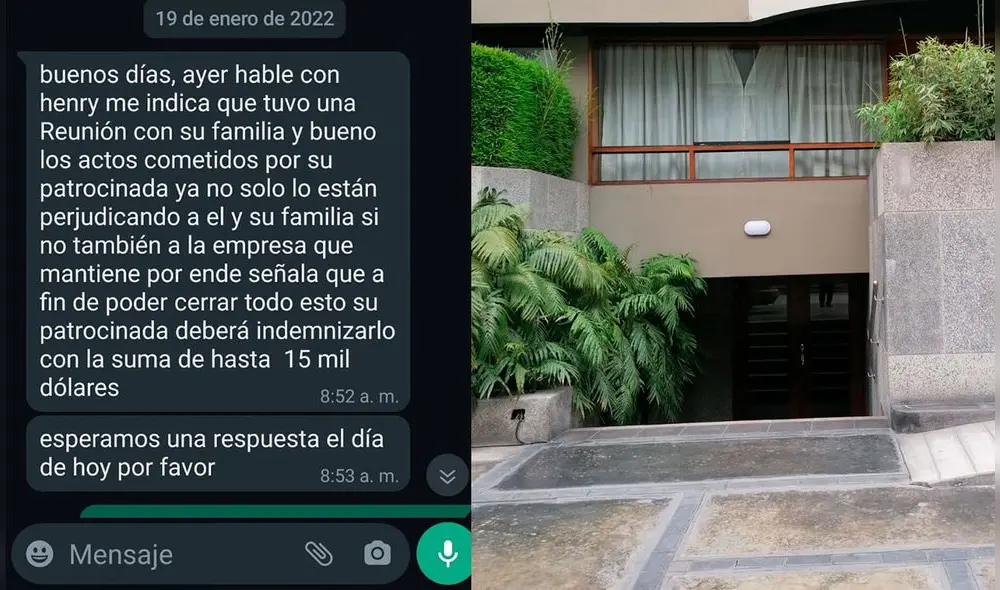This screenshot has width=1000, height=590.
Task: Tap the green microphone voice button
Action: tap(445, 554)
